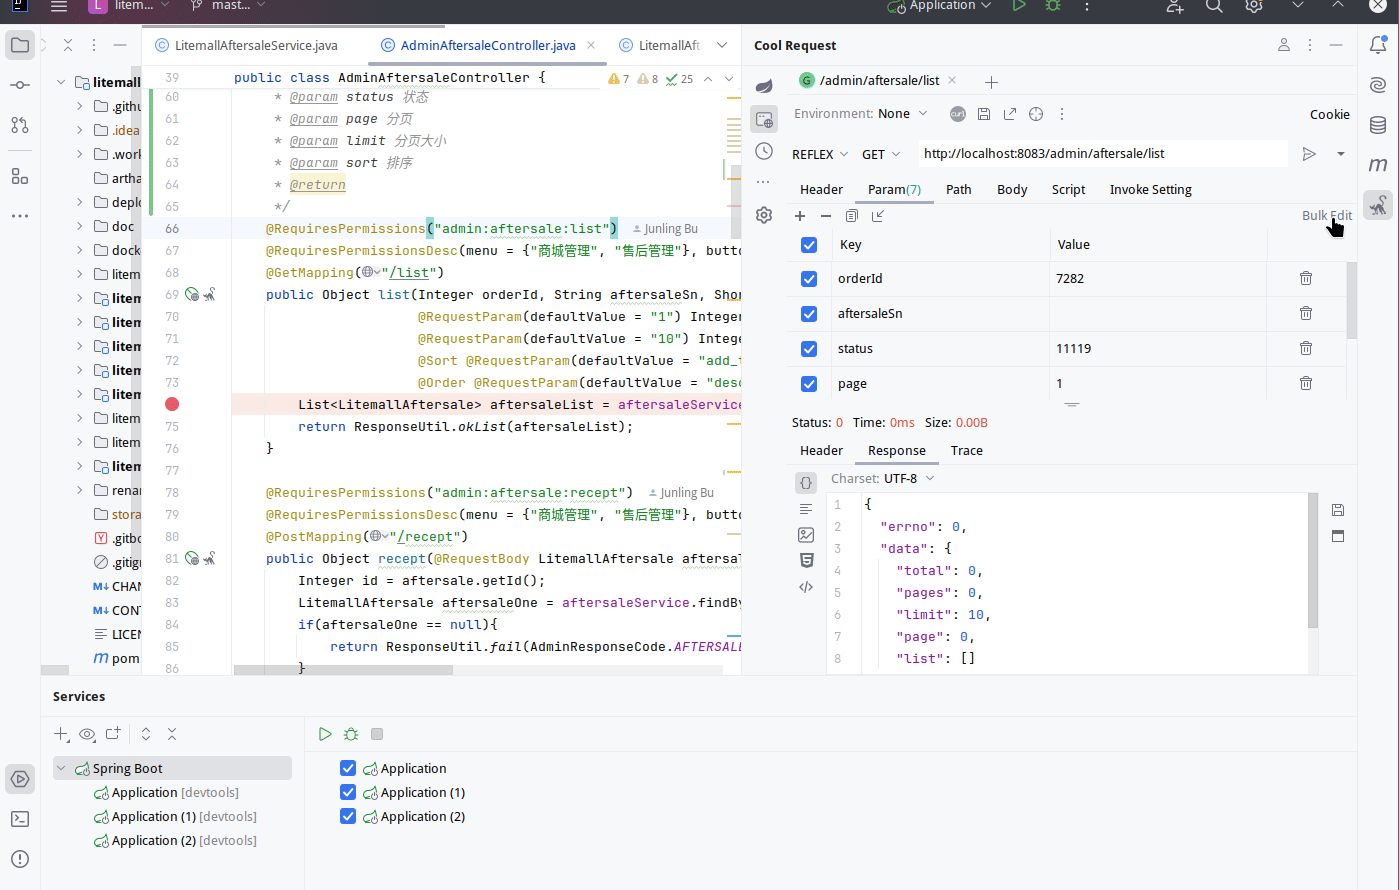
Task: Click the Cookie button
Action: (1329, 114)
